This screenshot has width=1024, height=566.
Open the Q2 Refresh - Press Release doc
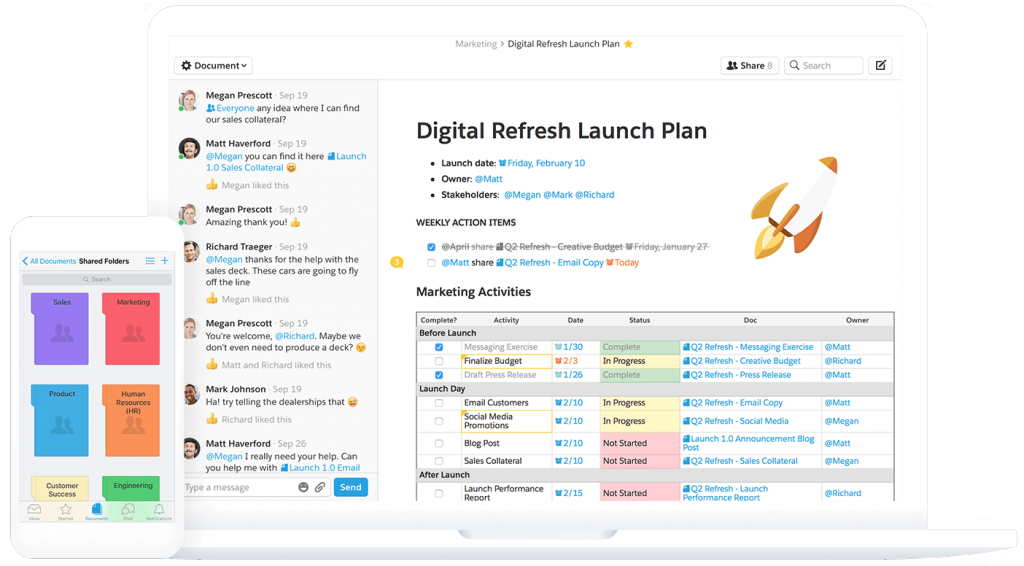coord(737,375)
